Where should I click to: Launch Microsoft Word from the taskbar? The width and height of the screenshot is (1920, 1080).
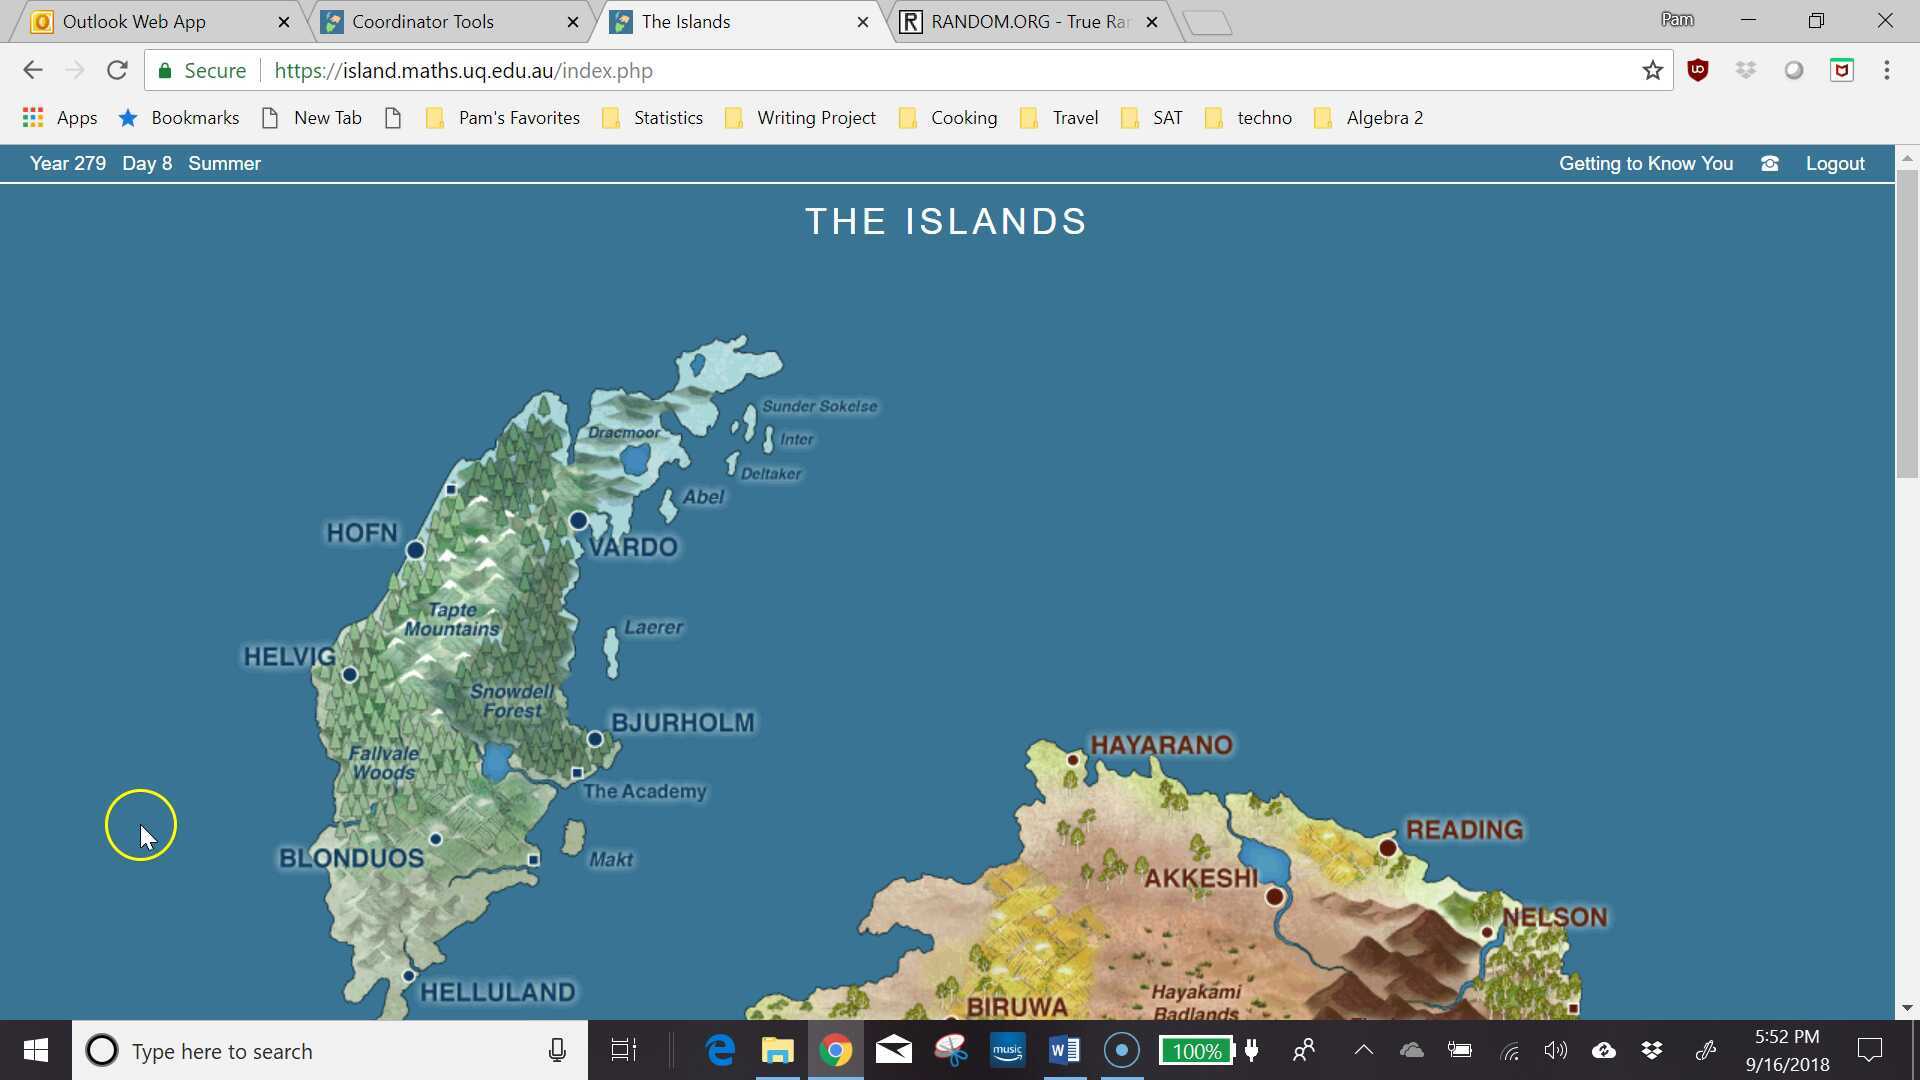1064,1050
